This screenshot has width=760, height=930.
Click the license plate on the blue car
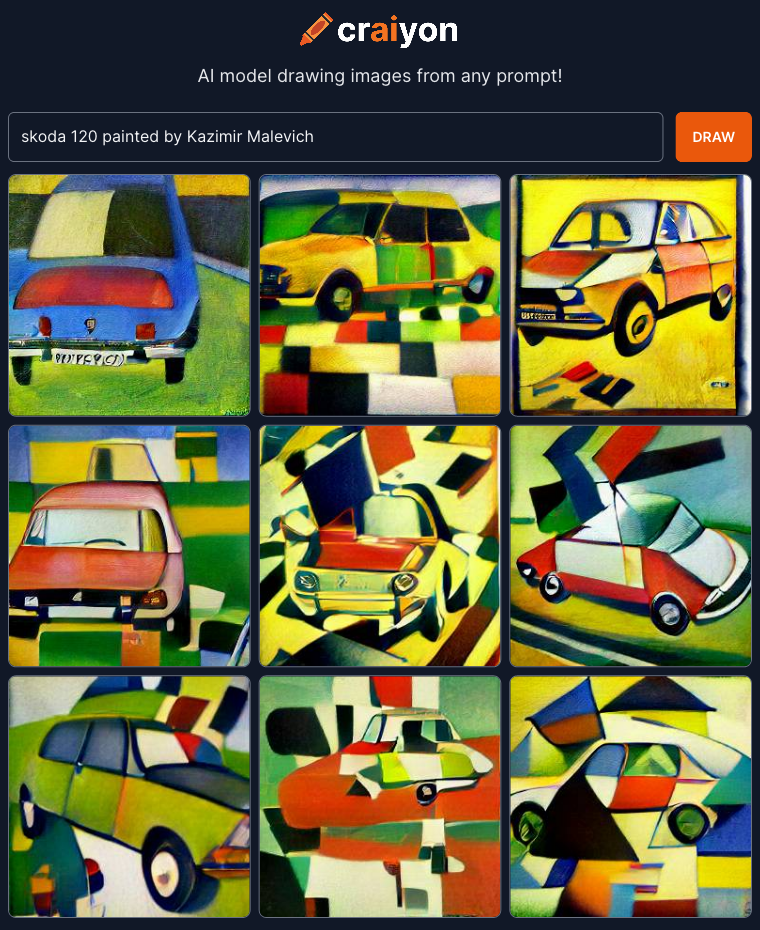[89, 358]
